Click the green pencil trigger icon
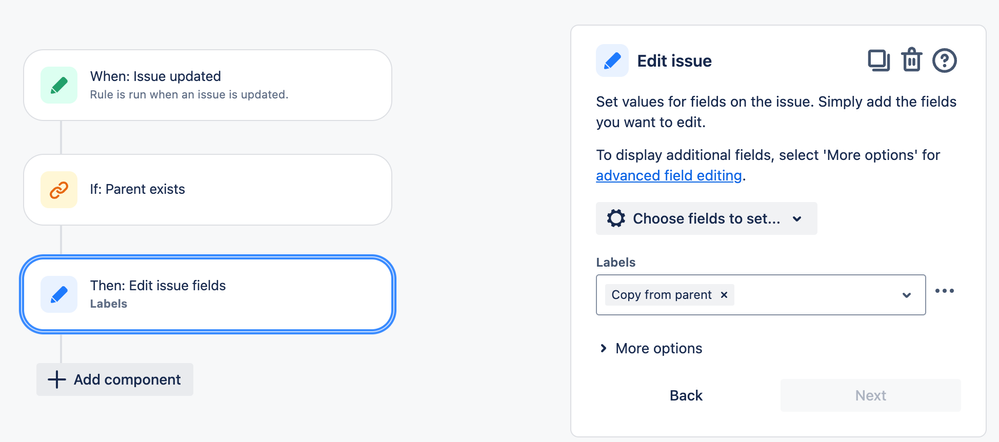999x442 pixels. tap(58, 85)
